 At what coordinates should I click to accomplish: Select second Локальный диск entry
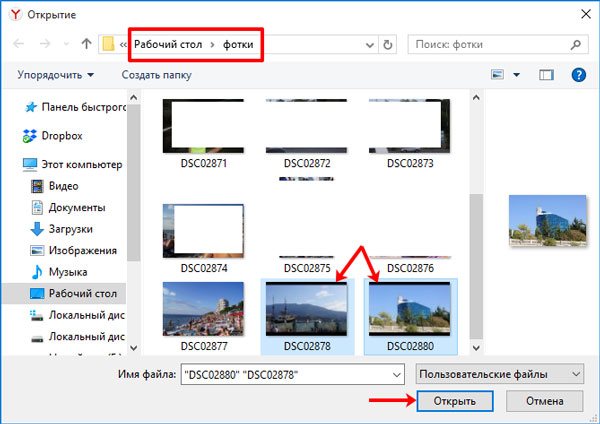(77, 337)
